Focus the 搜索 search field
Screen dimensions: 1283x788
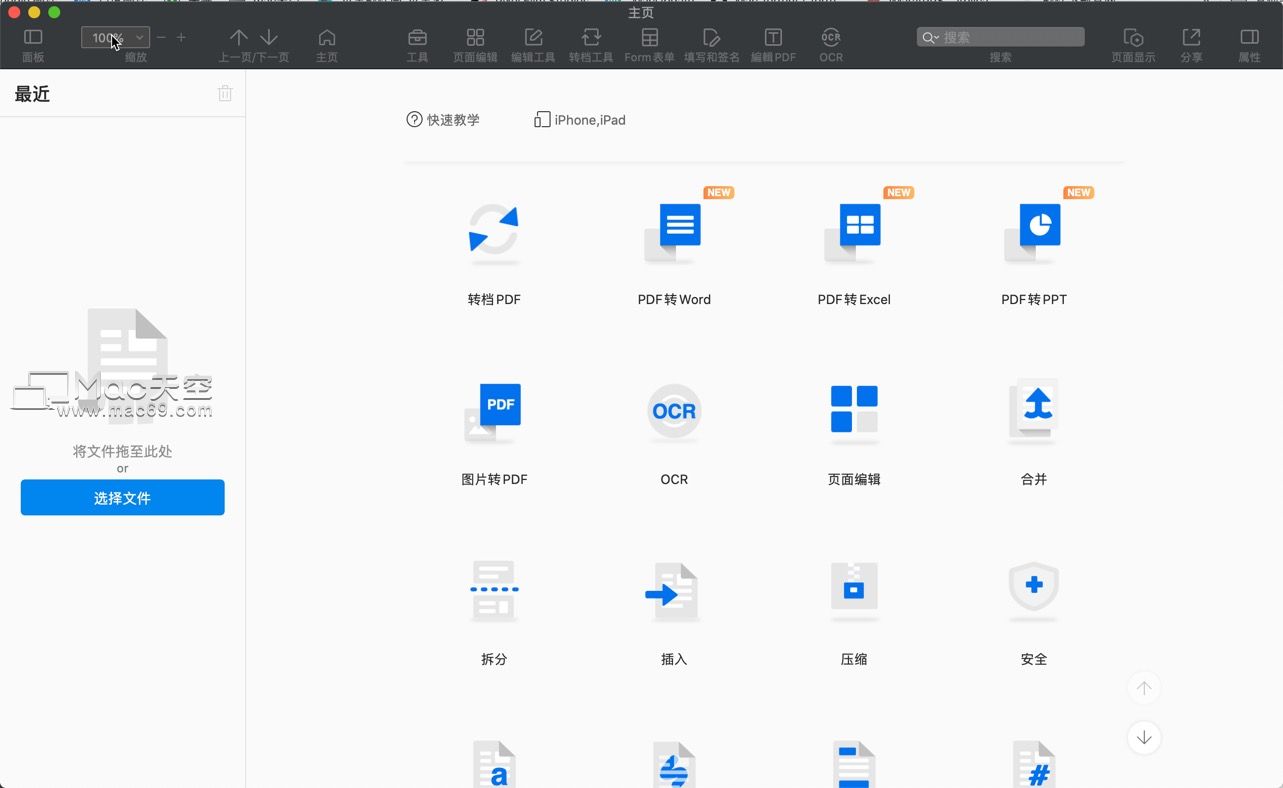[1000, 37]
